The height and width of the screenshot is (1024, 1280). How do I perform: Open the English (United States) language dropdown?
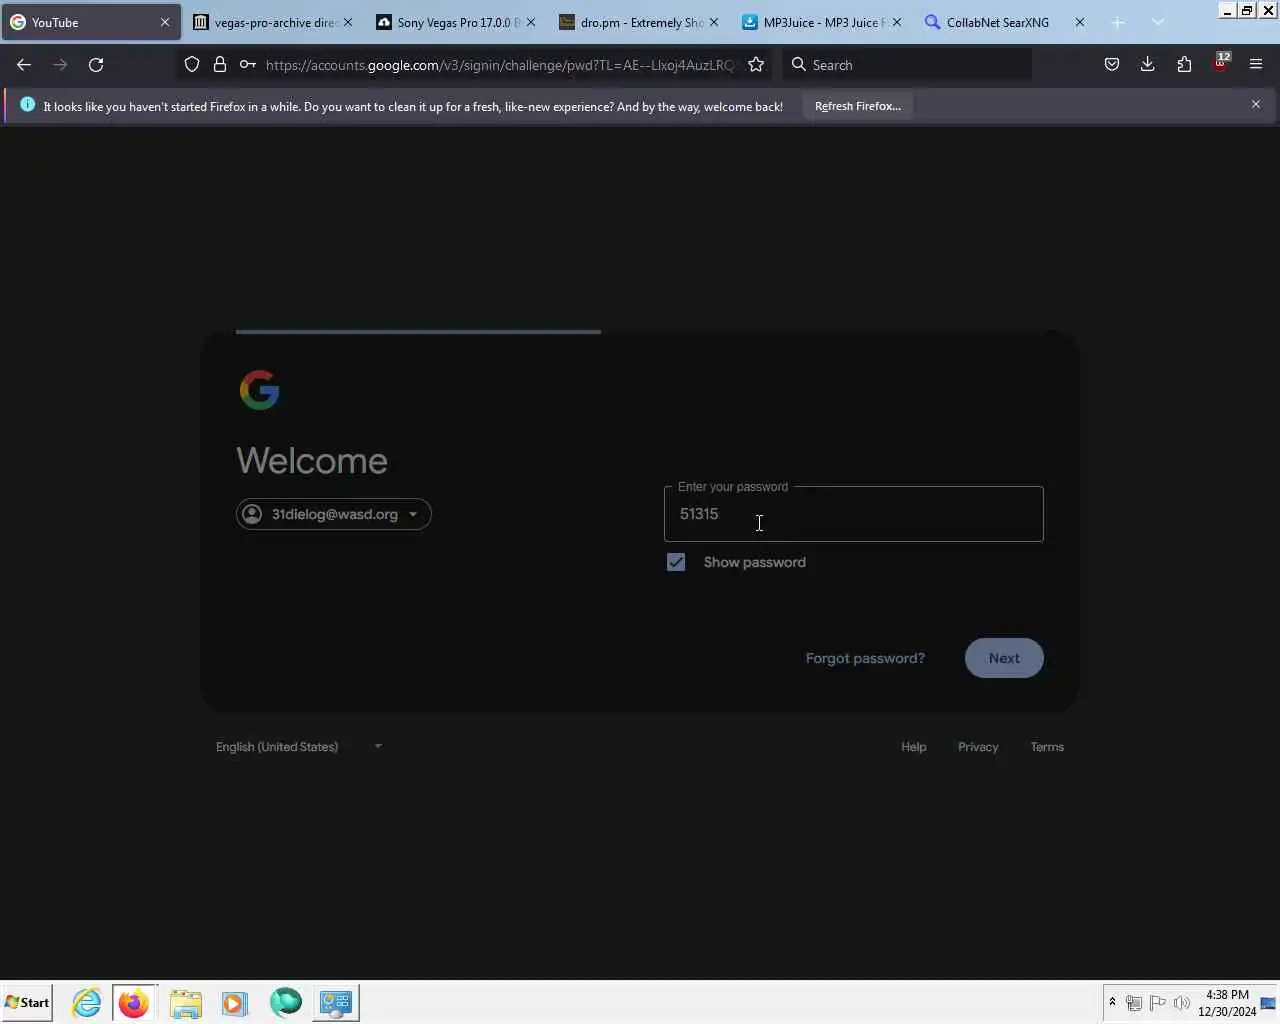click(300, 747)
